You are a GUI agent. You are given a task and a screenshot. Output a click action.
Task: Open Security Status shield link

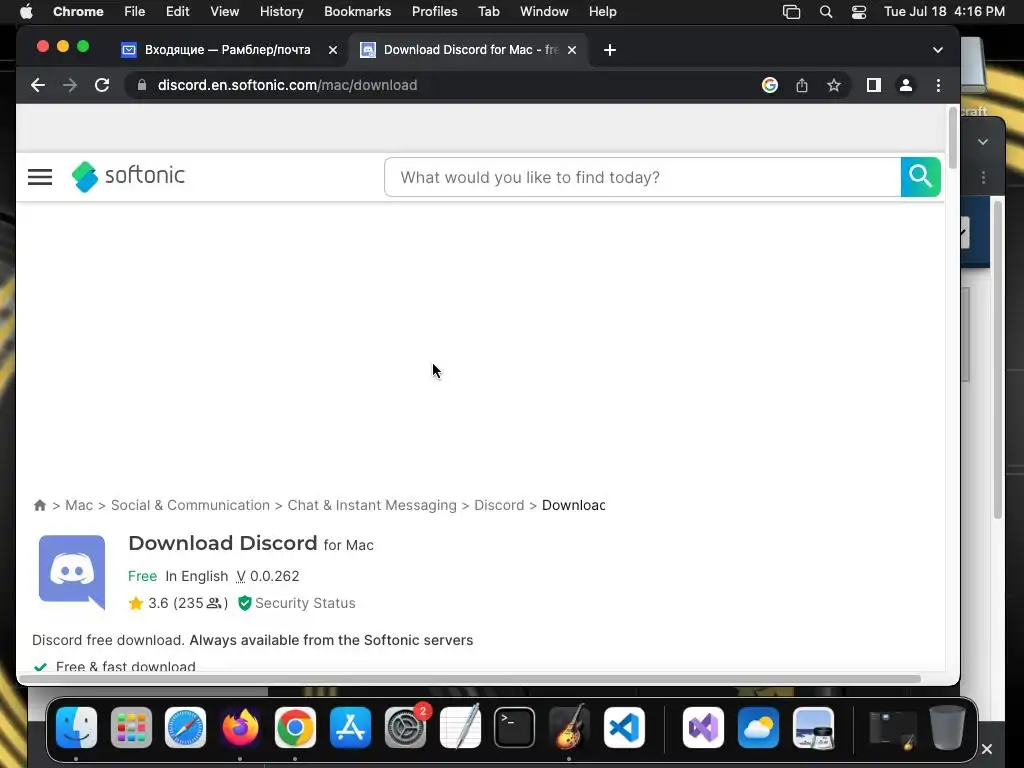(x=297, y=603)
